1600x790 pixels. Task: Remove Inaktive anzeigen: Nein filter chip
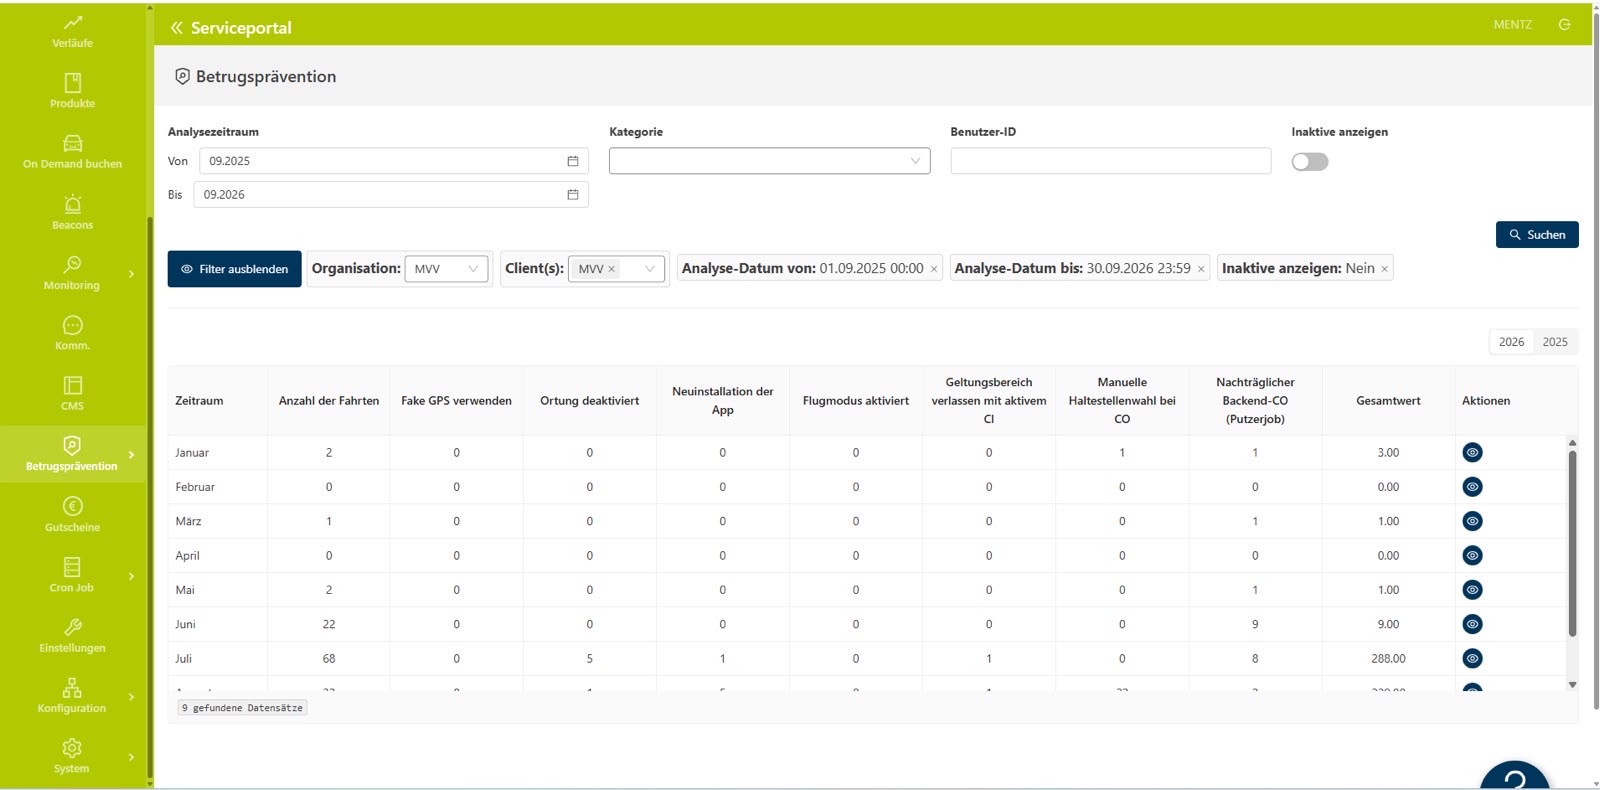click(1384, 269)
